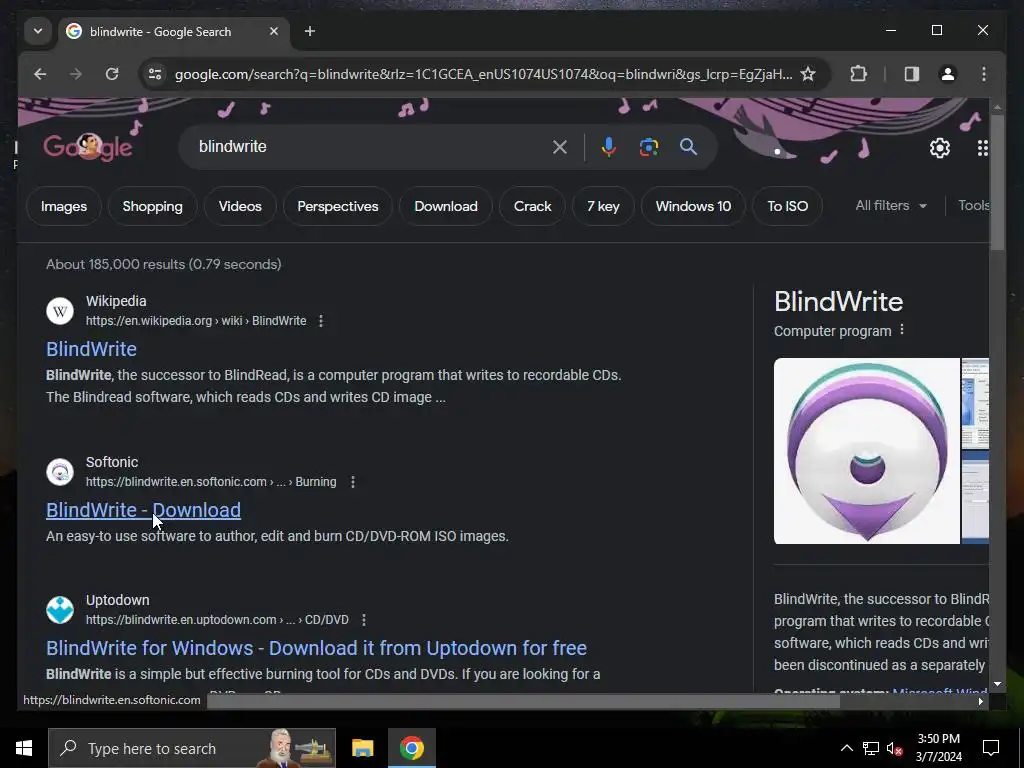Open the Chrome extensions menu
This screenshot has height=768, width=1024.
pos(859,74)
